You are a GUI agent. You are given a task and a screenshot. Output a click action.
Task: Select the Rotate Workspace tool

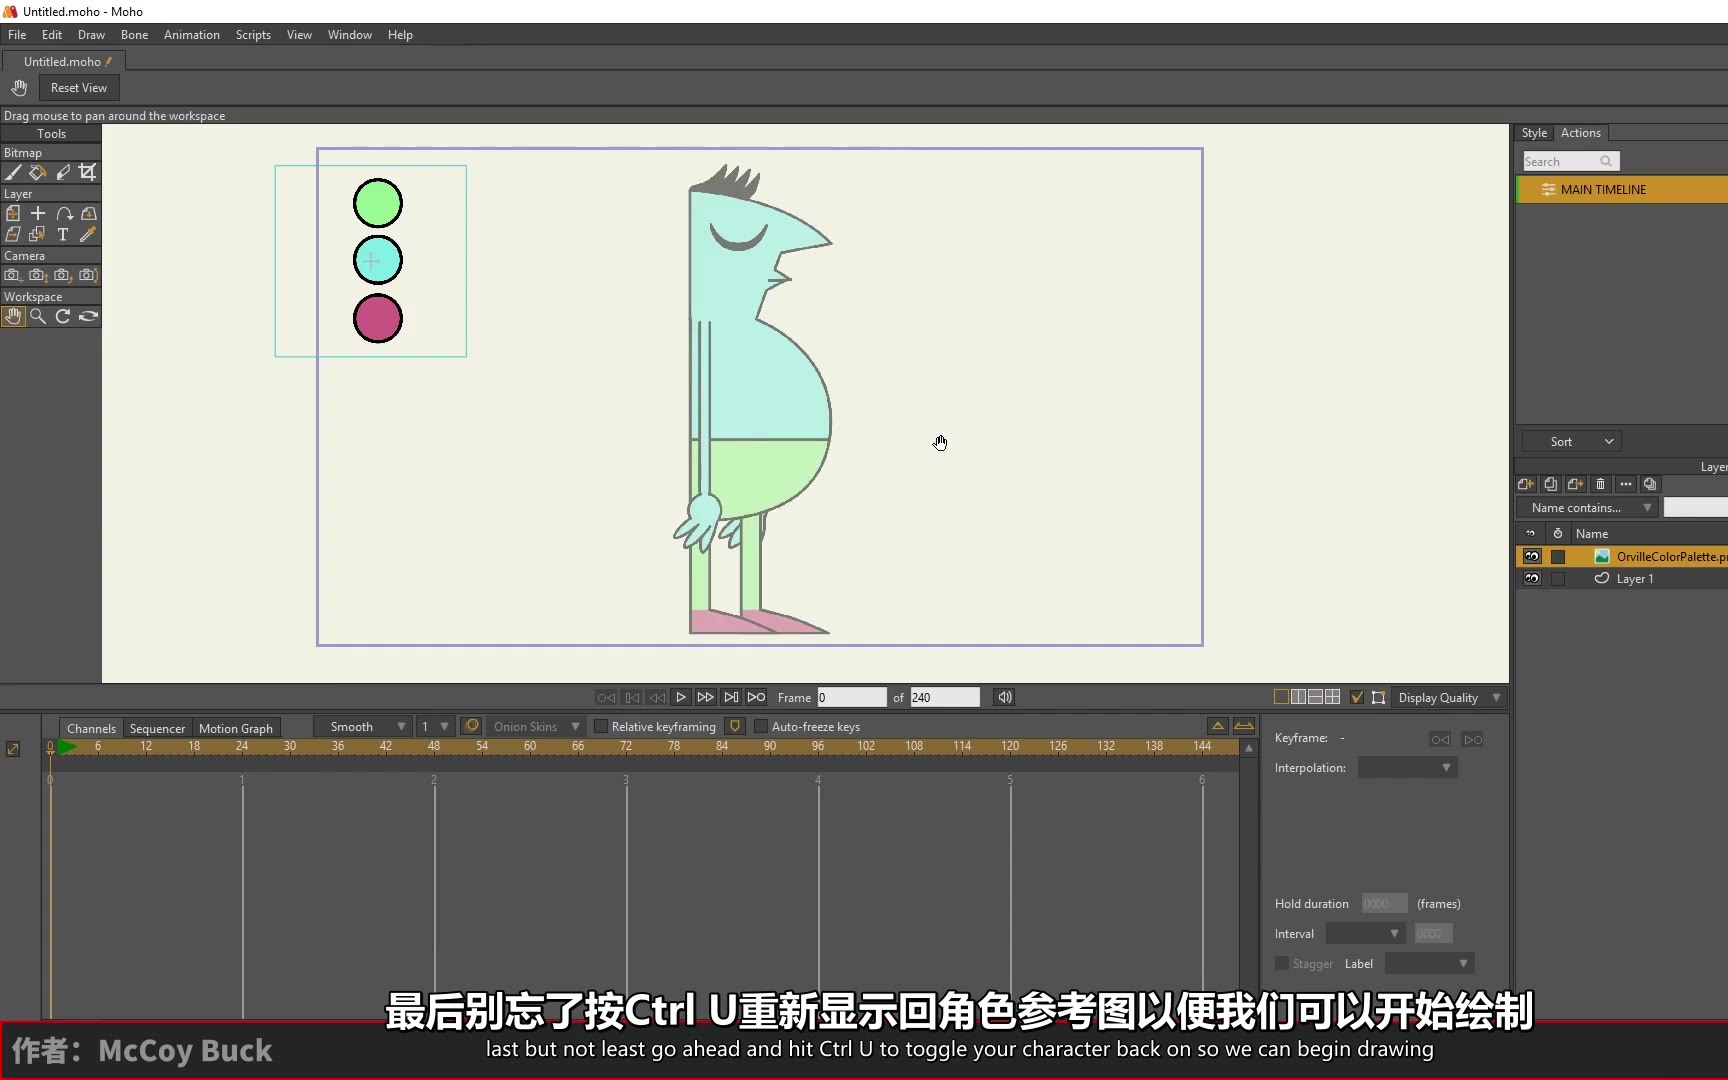coord(63,317)
